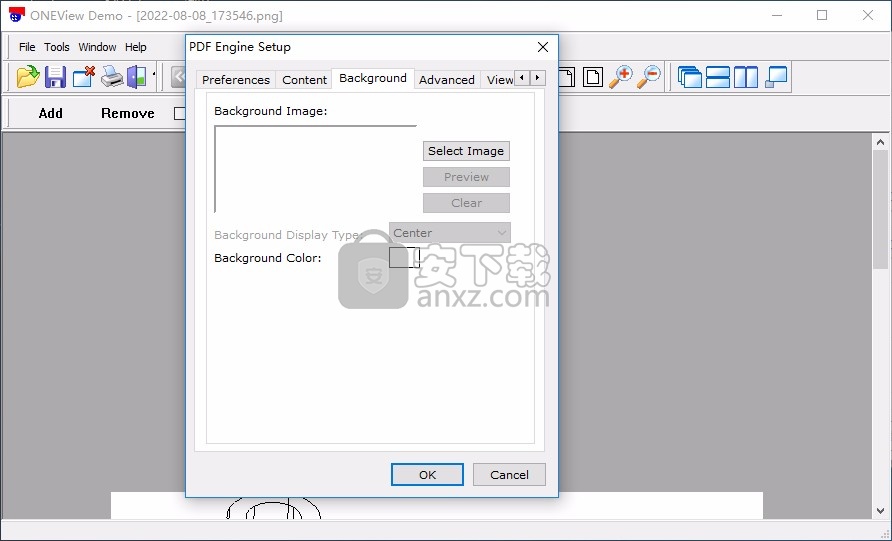
Task: Close the document using the red-X window icon
Action: point(84,77)
